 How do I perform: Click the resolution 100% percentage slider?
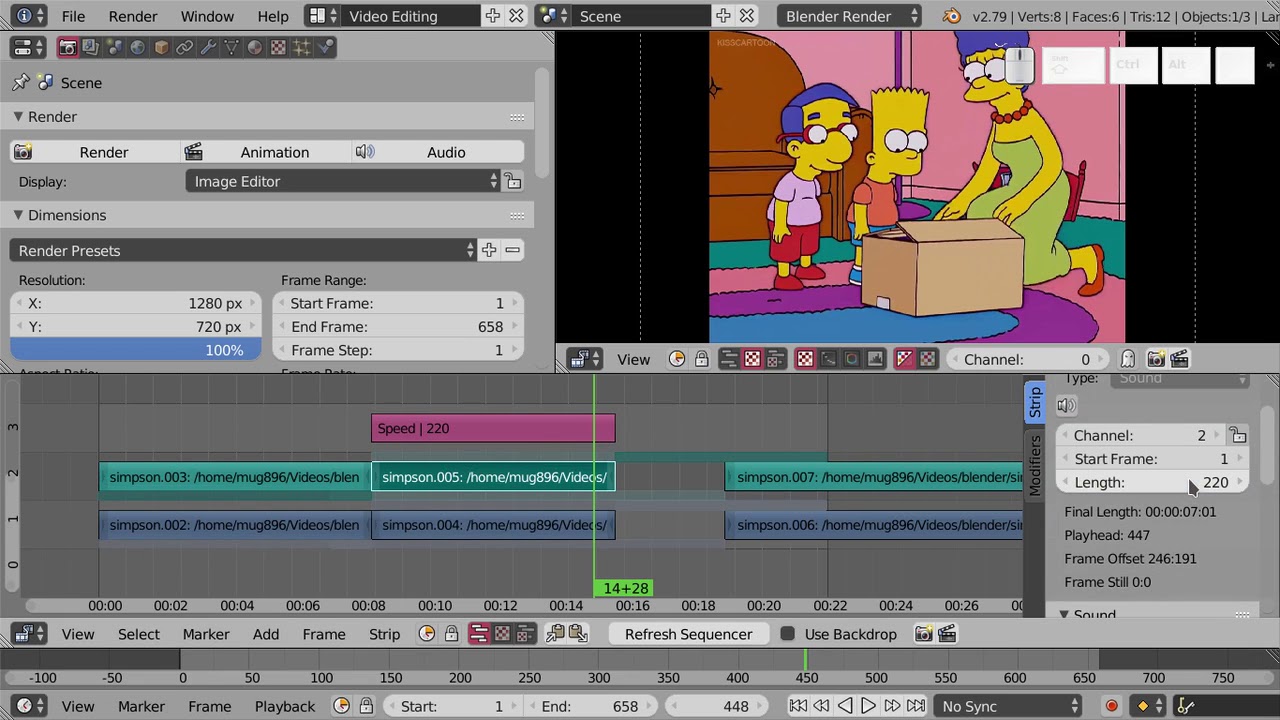(x=136, y=350)
